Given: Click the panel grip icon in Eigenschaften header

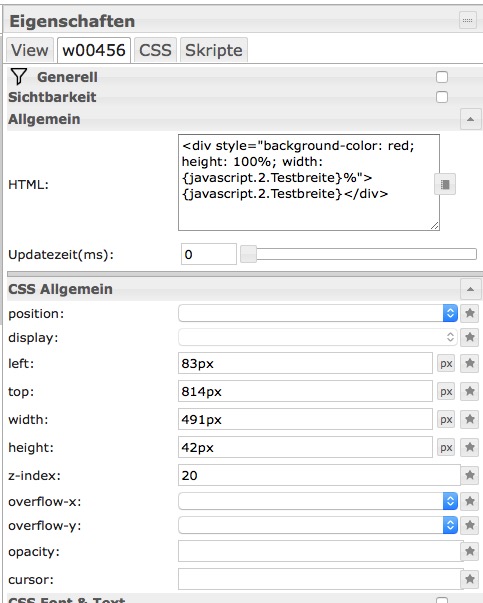Looking at the screenshot, I should [468, 20].
